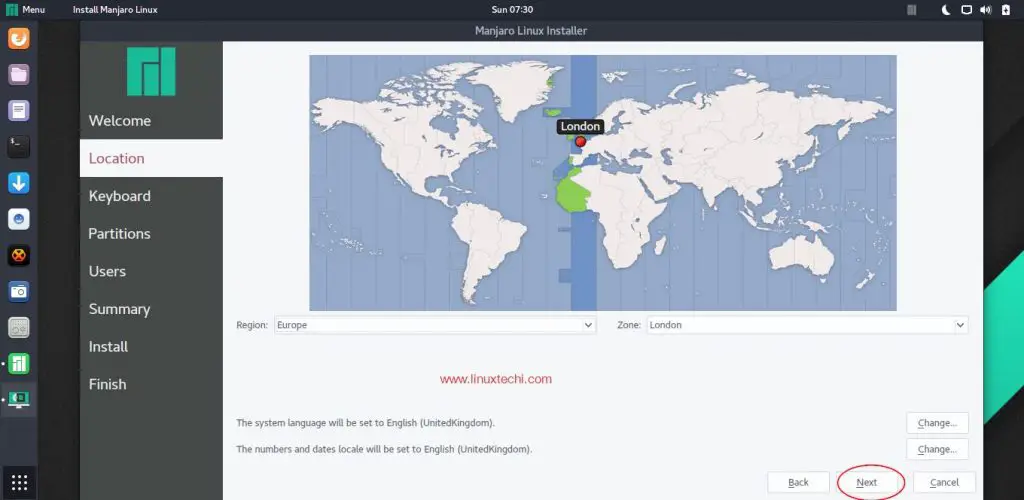Open the network status tray icon
This screenshot has width=1024, height=500.
(x=966, y=10)
